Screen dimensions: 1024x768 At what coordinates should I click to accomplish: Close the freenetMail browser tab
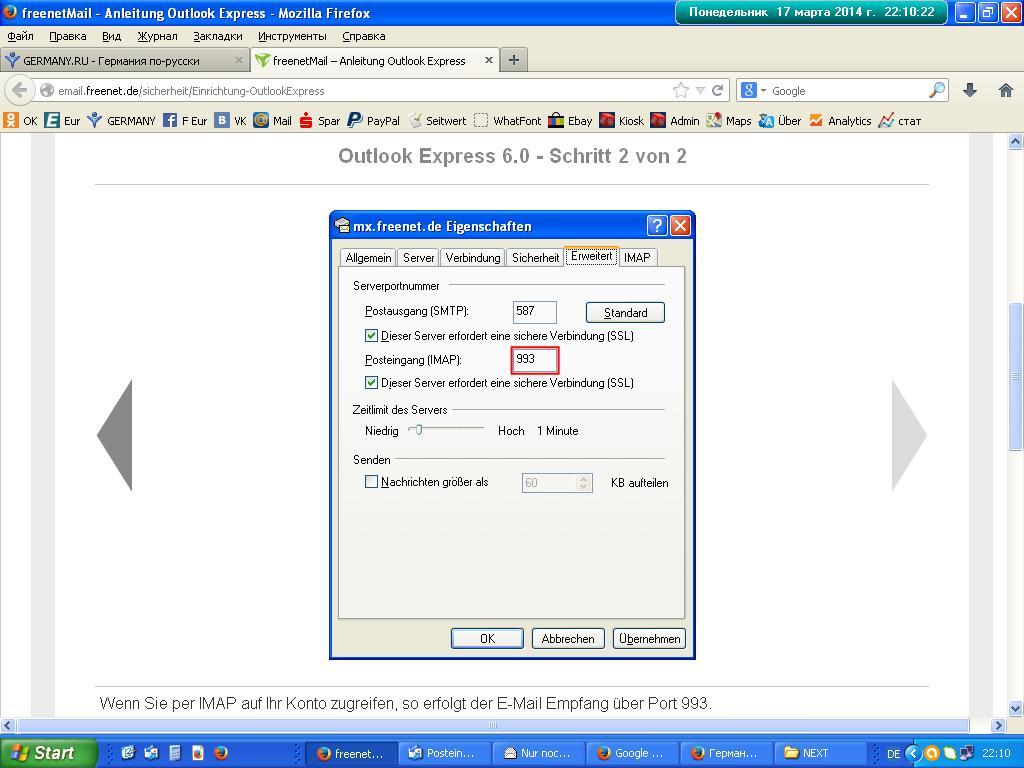click(488, 60)
